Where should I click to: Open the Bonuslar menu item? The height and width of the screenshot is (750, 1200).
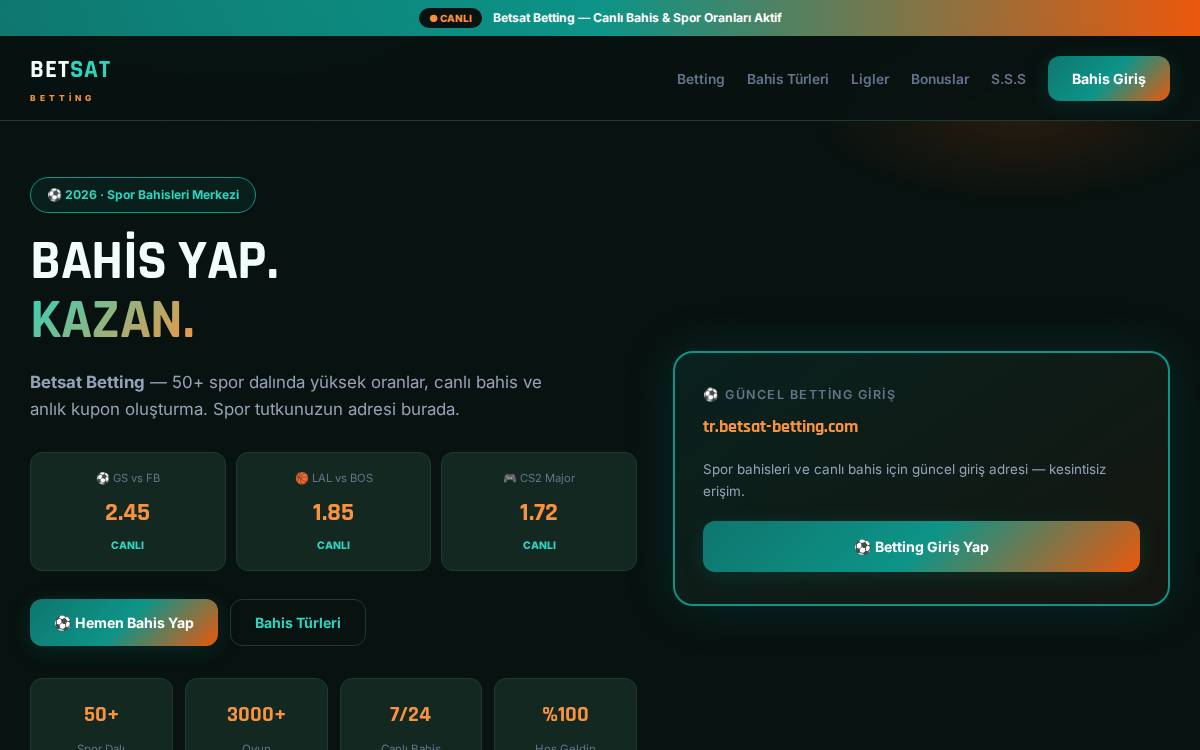click(940, 79)
